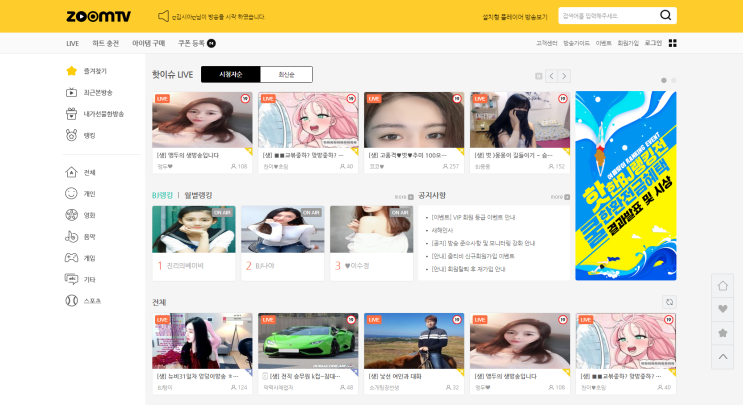Click the N badge beside 쿠폰 등록
Image resolution: width=743 pixels, height=405 pixels.
211,43
